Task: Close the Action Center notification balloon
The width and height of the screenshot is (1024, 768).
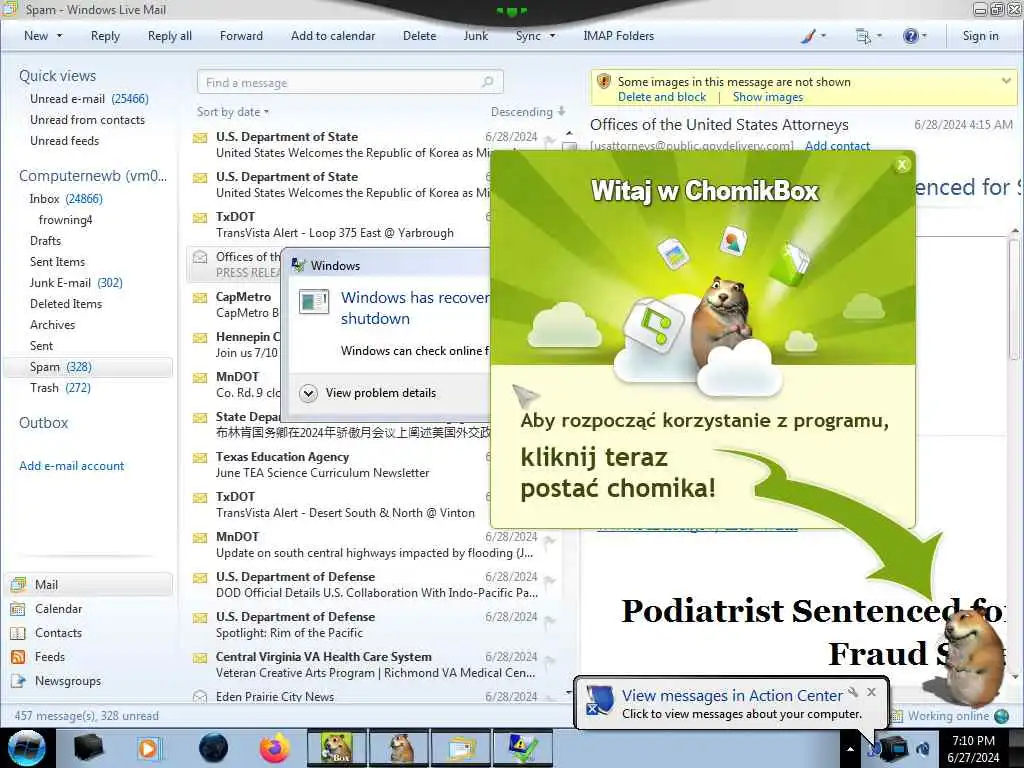Action: click(871, 692)
